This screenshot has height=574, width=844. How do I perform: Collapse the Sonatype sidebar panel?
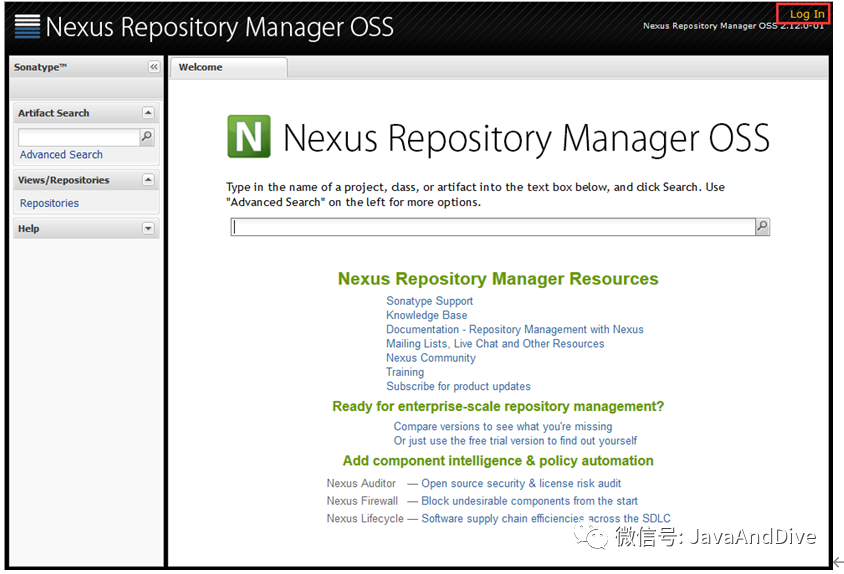[154, 67]
